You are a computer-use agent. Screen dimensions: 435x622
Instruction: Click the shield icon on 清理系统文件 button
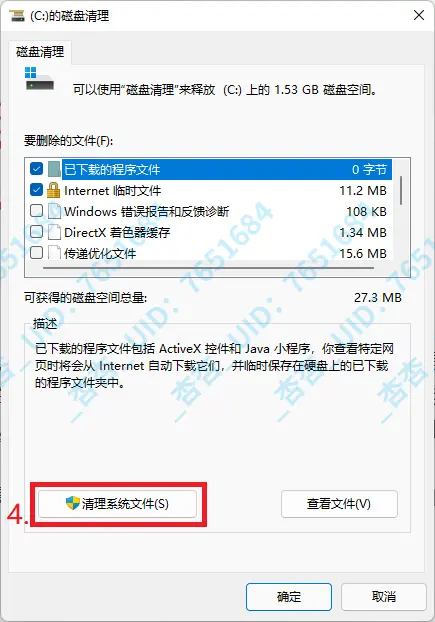click(x=73, y=503)
